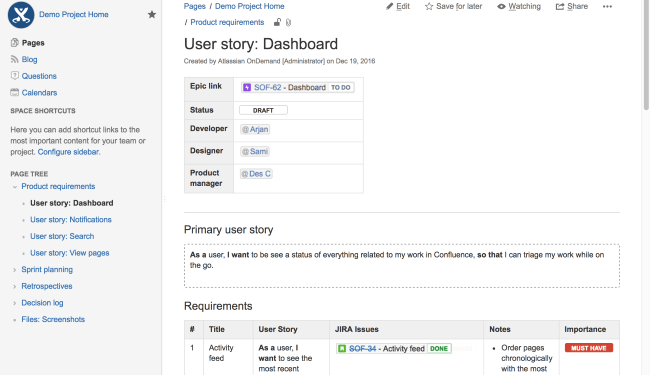The image size is (650, 375).
Task: Click the Confluence space logo icon
Action: pos(21,15)
